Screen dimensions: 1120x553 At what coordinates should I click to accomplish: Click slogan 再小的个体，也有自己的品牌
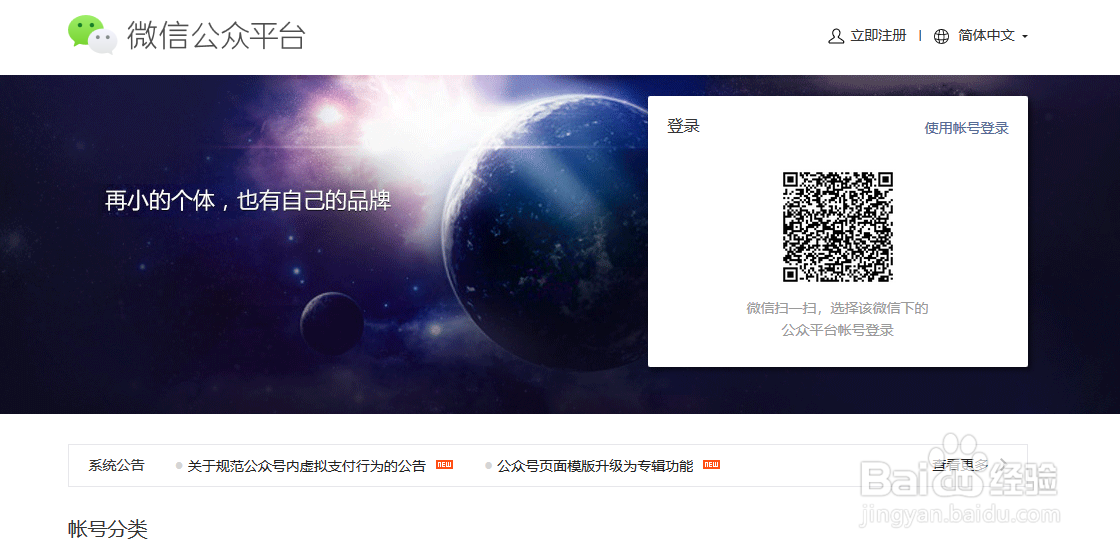[x=249, y=201]
